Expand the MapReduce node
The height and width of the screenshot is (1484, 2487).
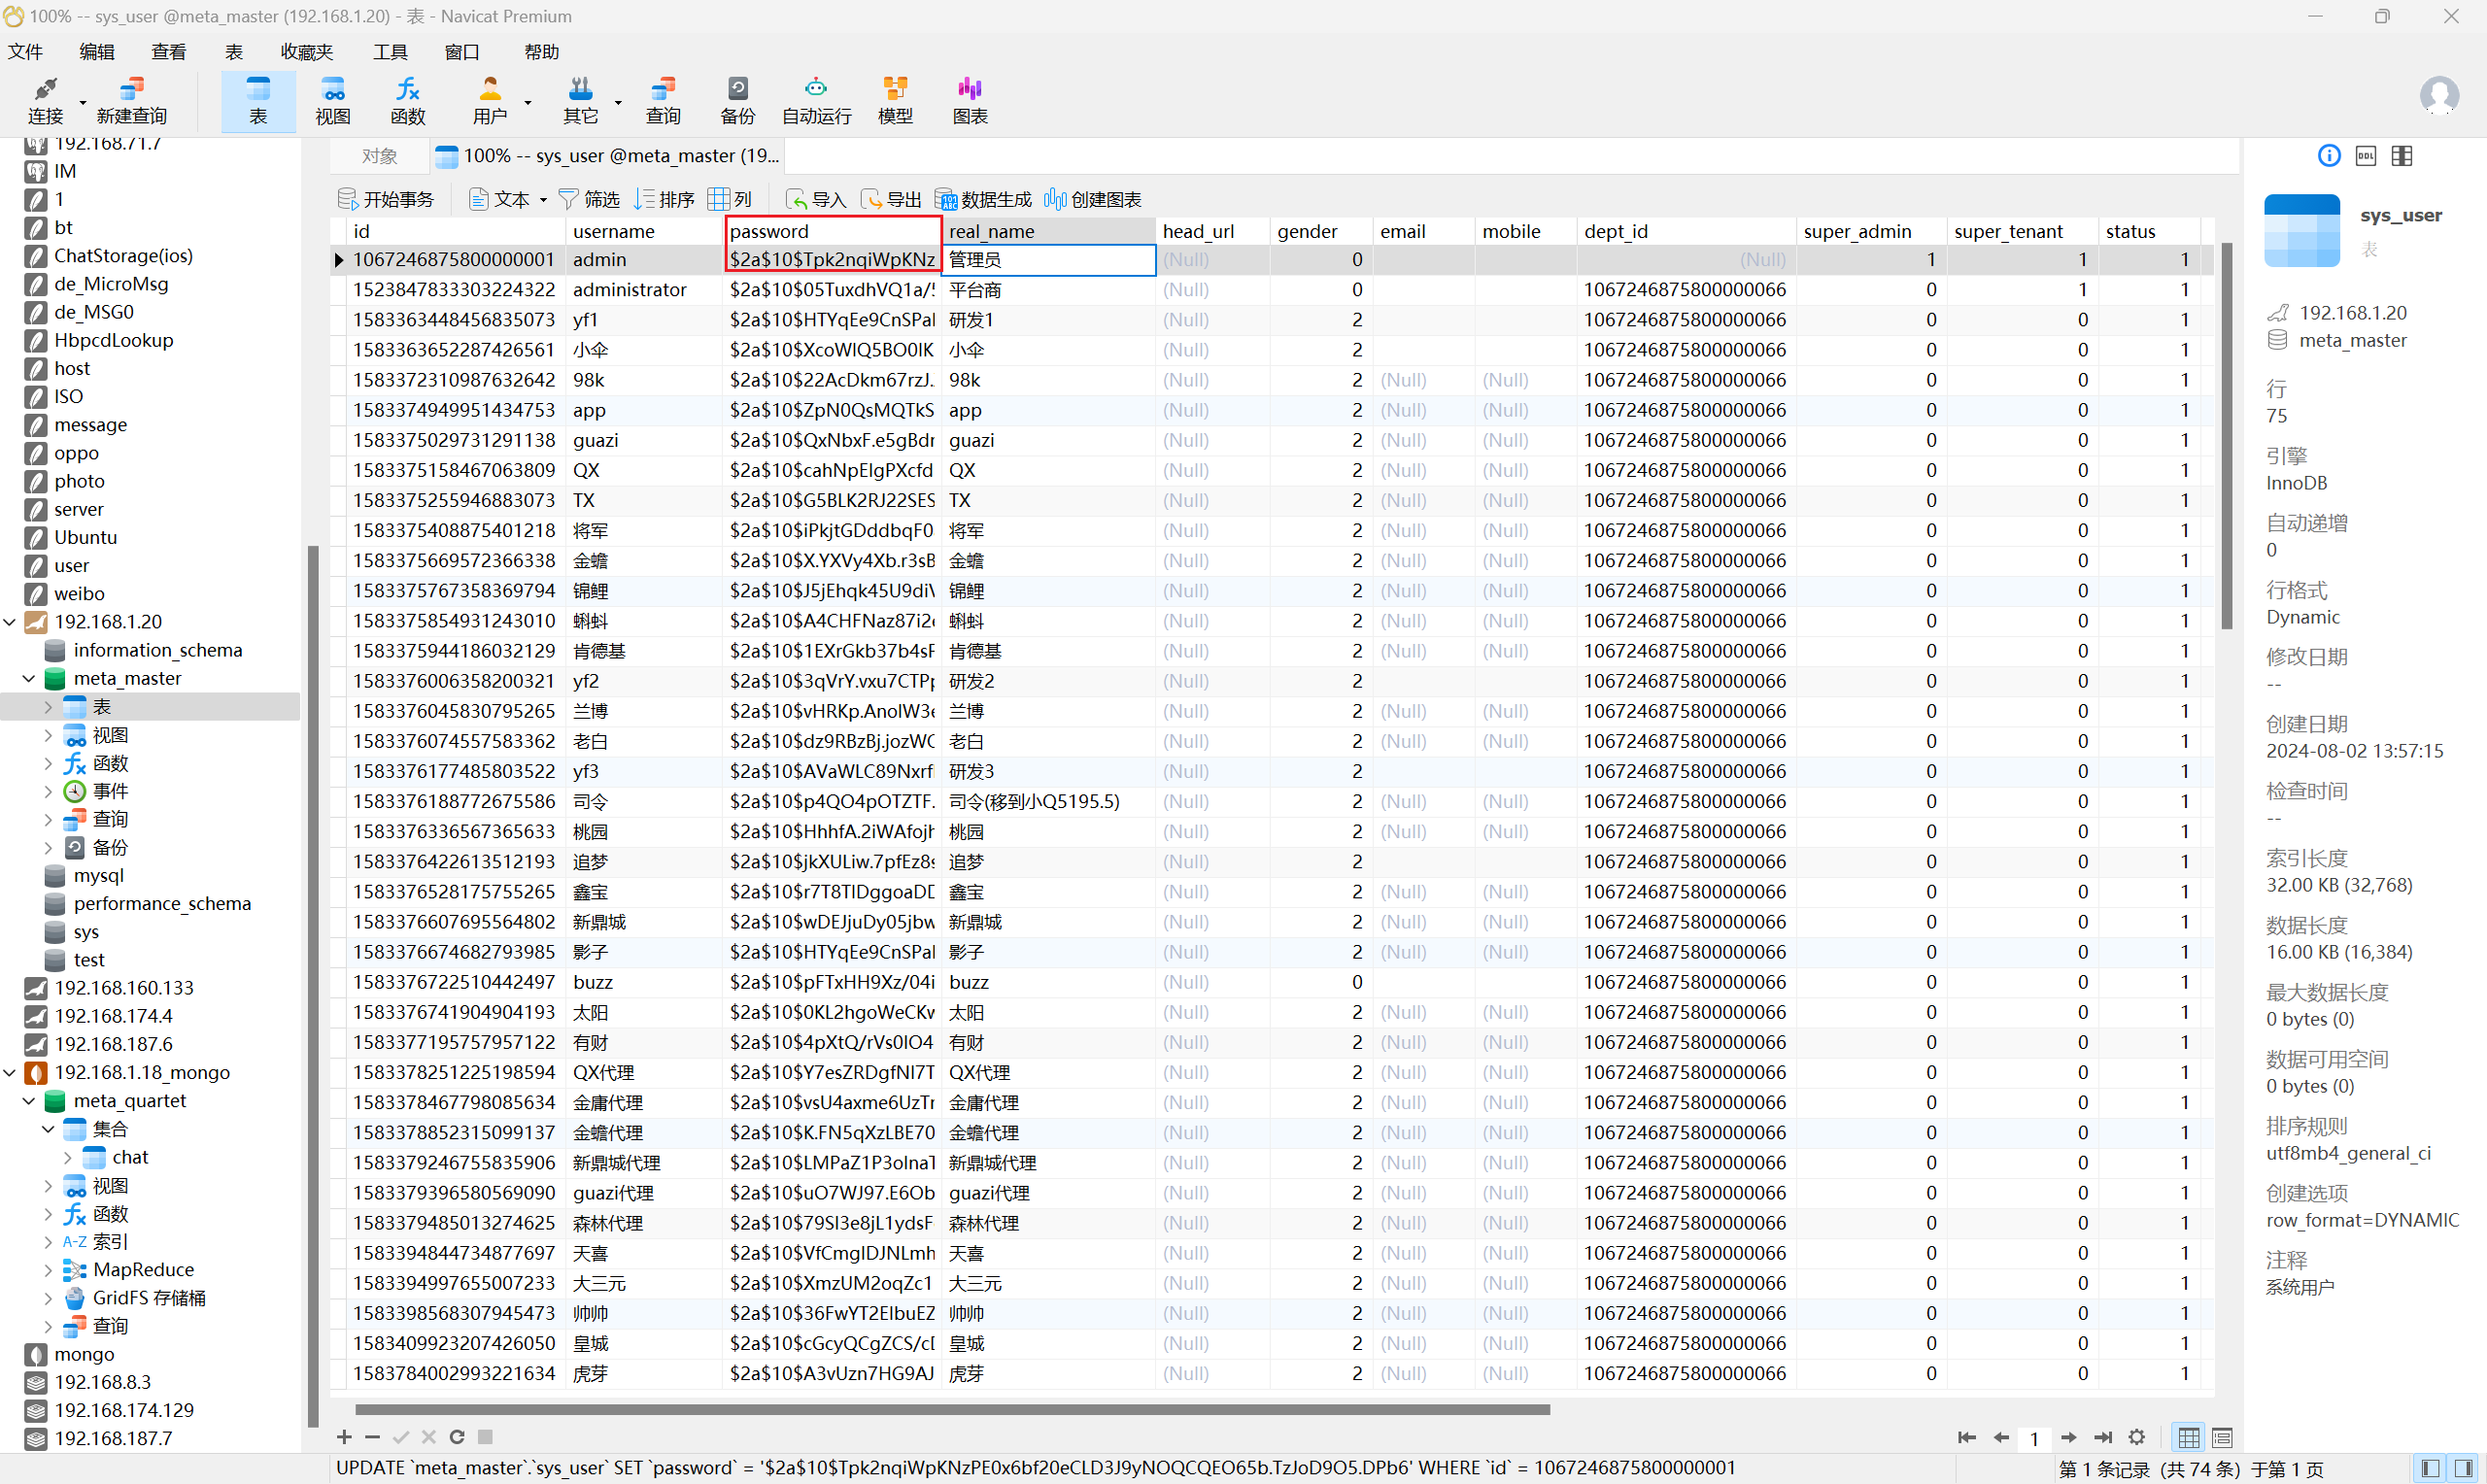48,1269
